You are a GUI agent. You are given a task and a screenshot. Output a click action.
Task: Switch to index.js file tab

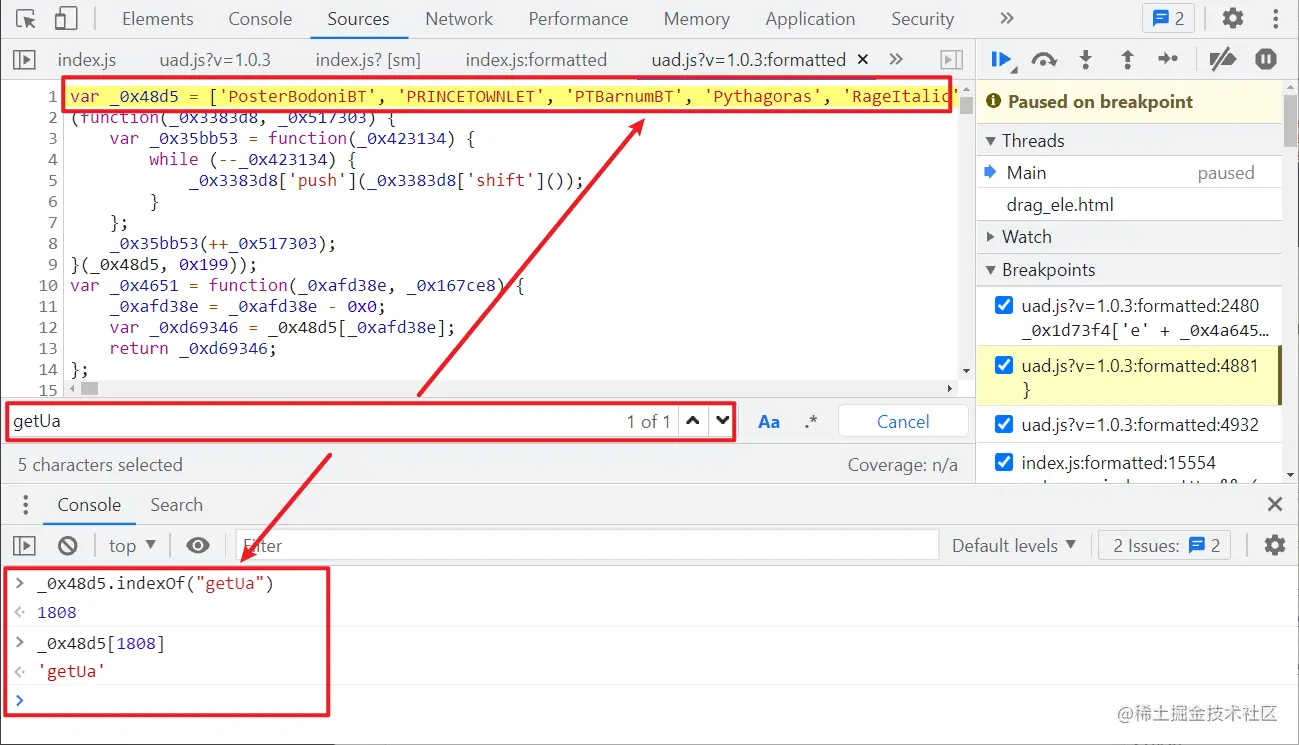87,60
